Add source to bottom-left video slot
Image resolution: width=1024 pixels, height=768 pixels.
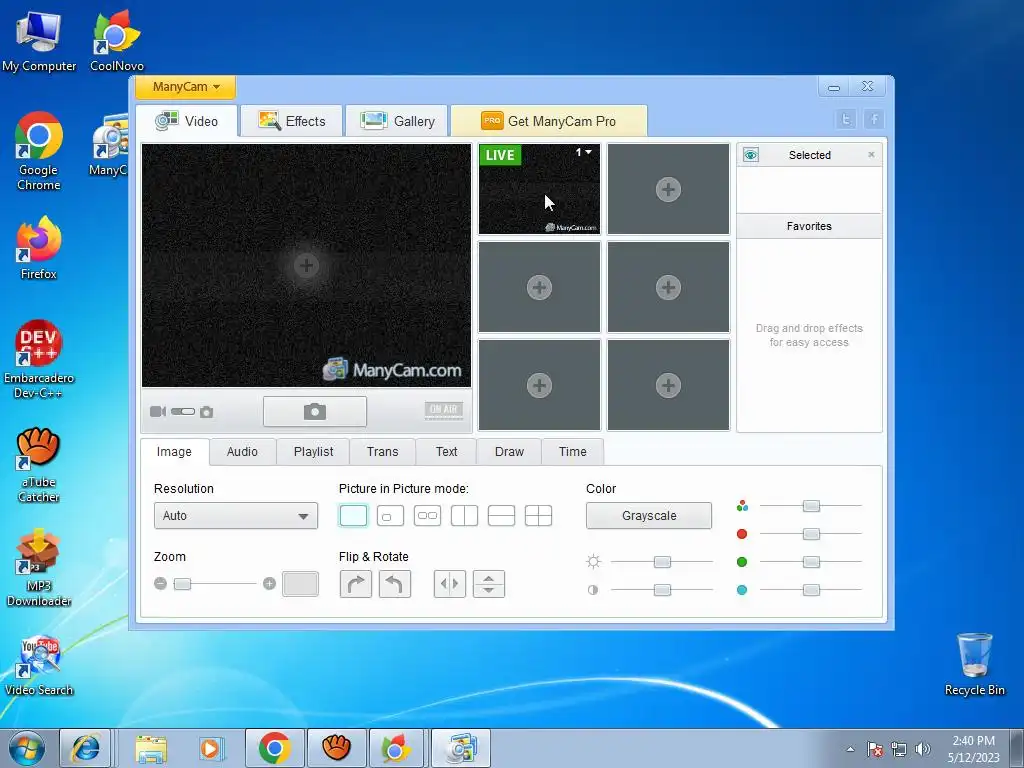coord(539,385)
